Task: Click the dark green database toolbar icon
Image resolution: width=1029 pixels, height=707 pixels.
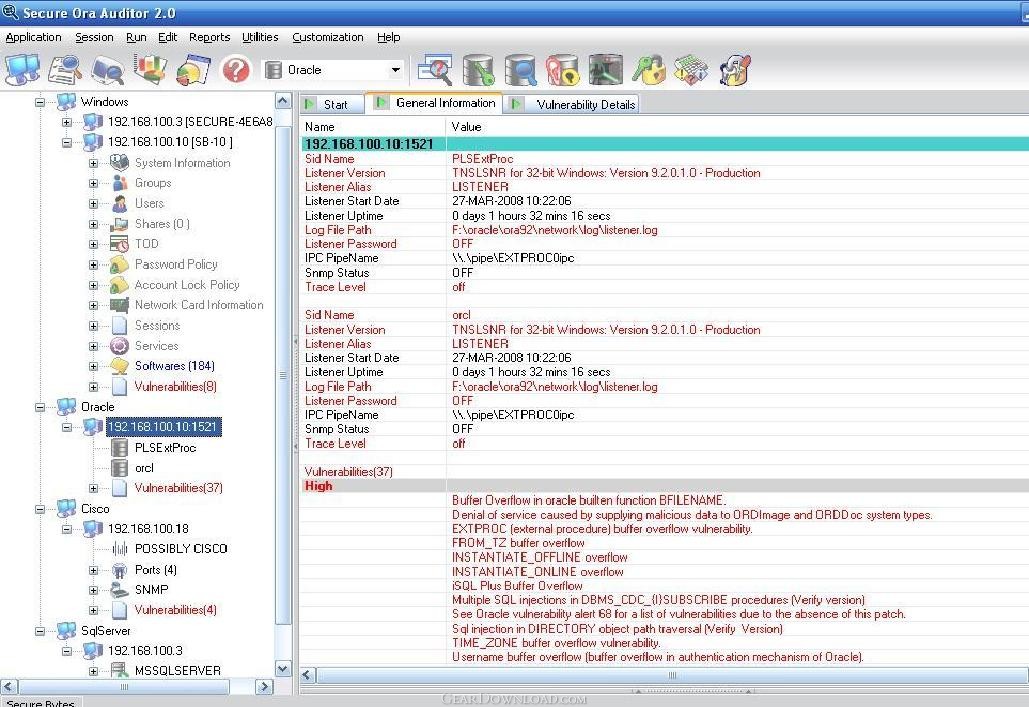Action: coord(606,70)
